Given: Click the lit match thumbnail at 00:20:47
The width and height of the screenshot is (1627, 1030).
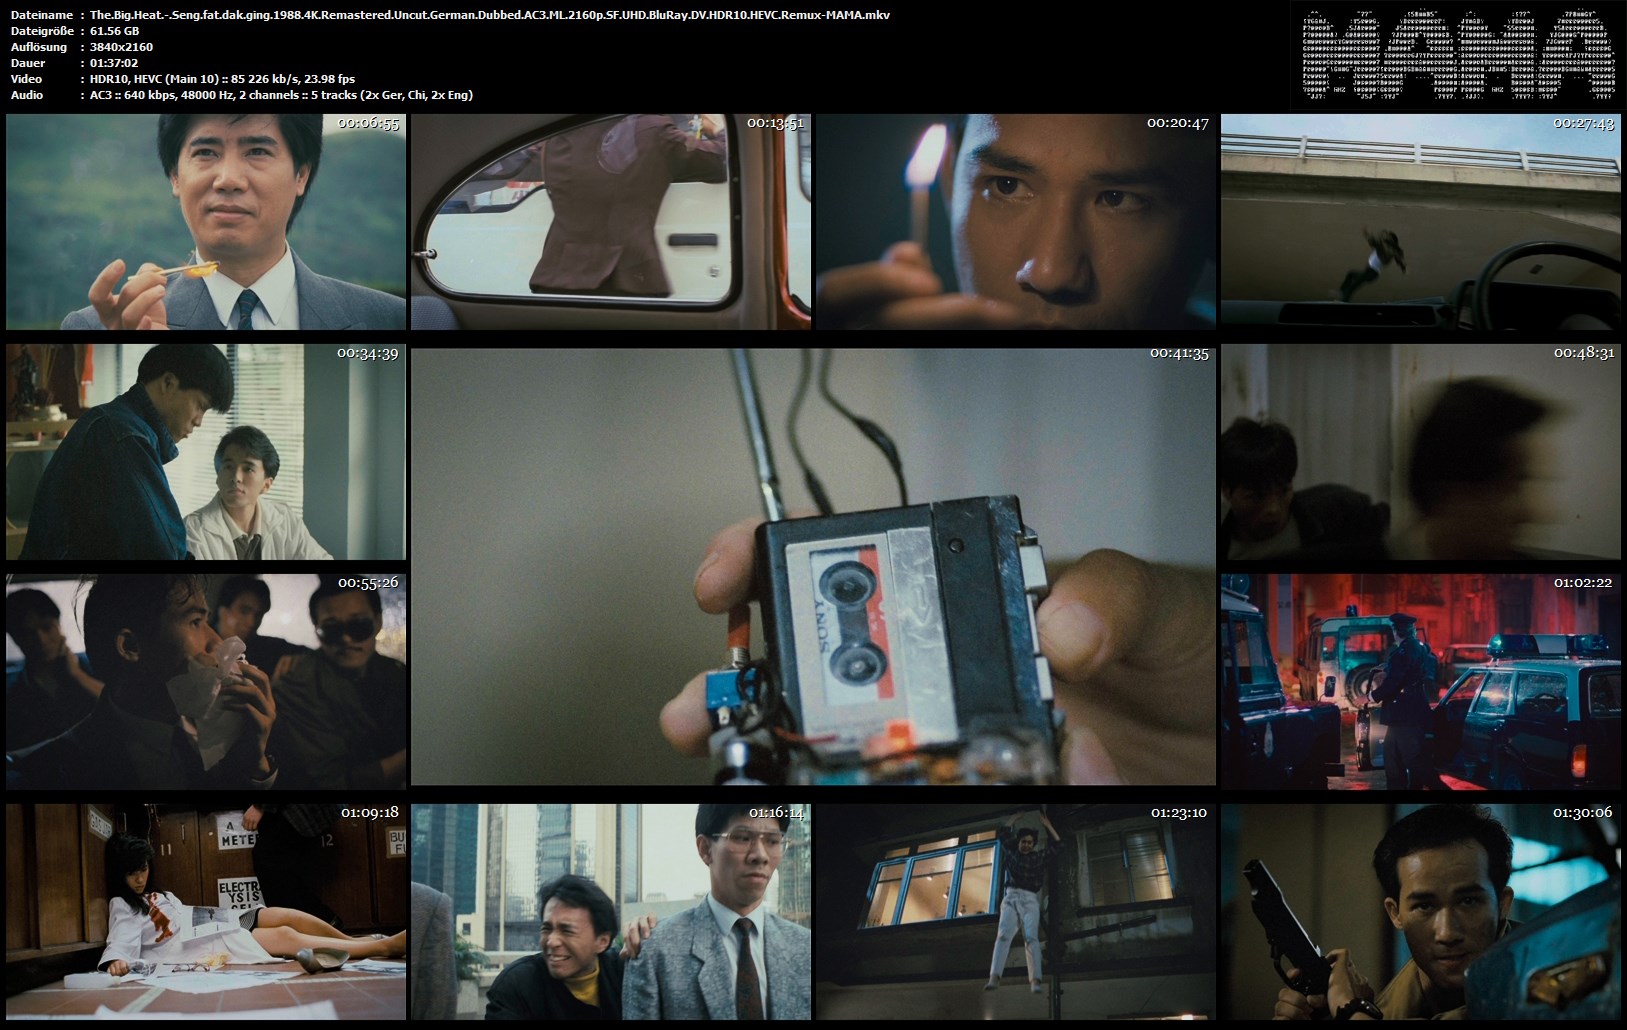Looking at the screenshot, I should pos(1015,221).
